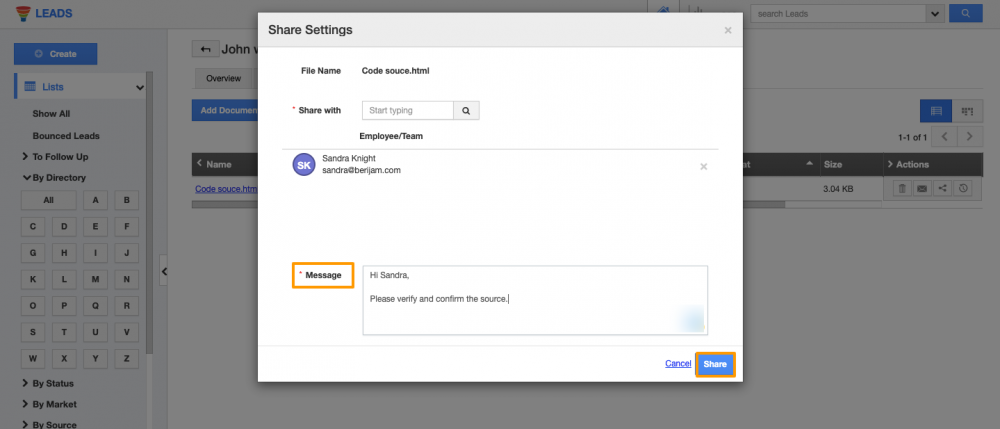
Task: Remove Sandra Knight from share list
Action: pyautogui.click(x=703, y=166)
